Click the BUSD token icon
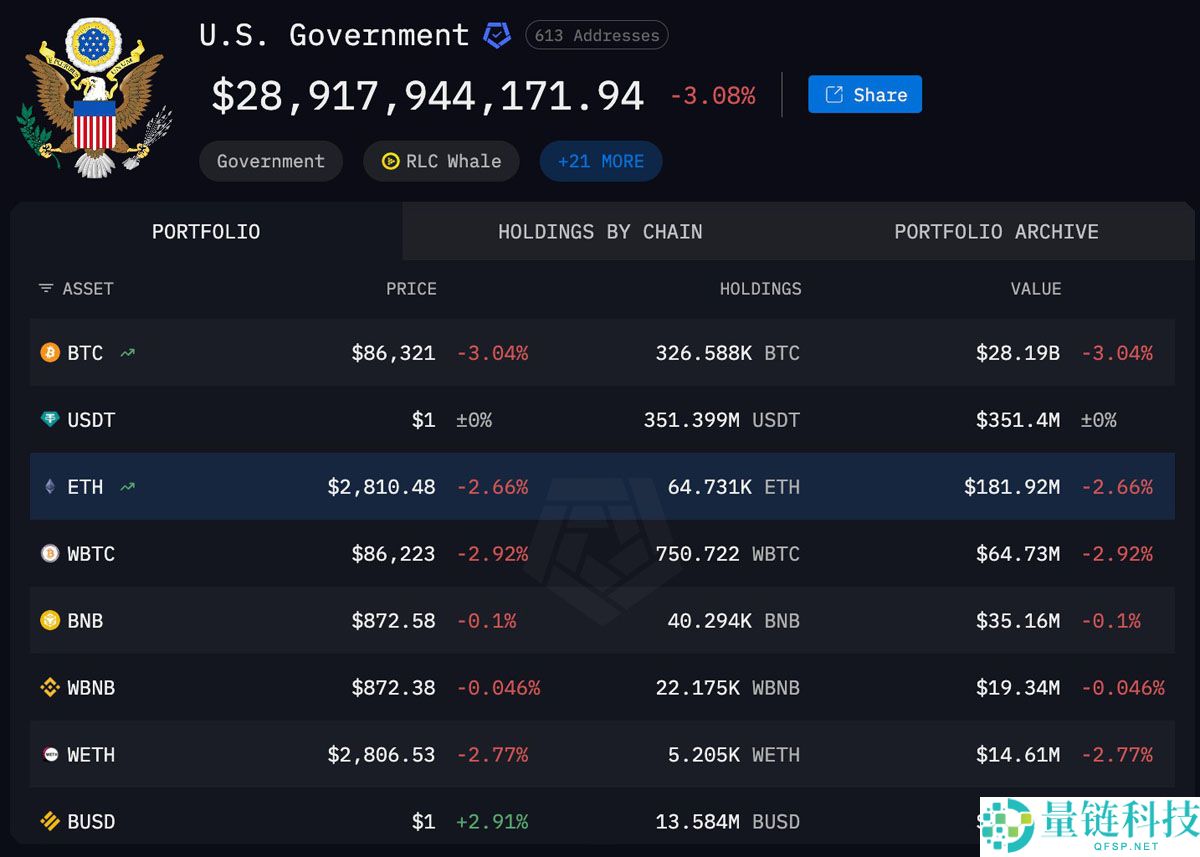The image size is (1200, 857). 52,821
